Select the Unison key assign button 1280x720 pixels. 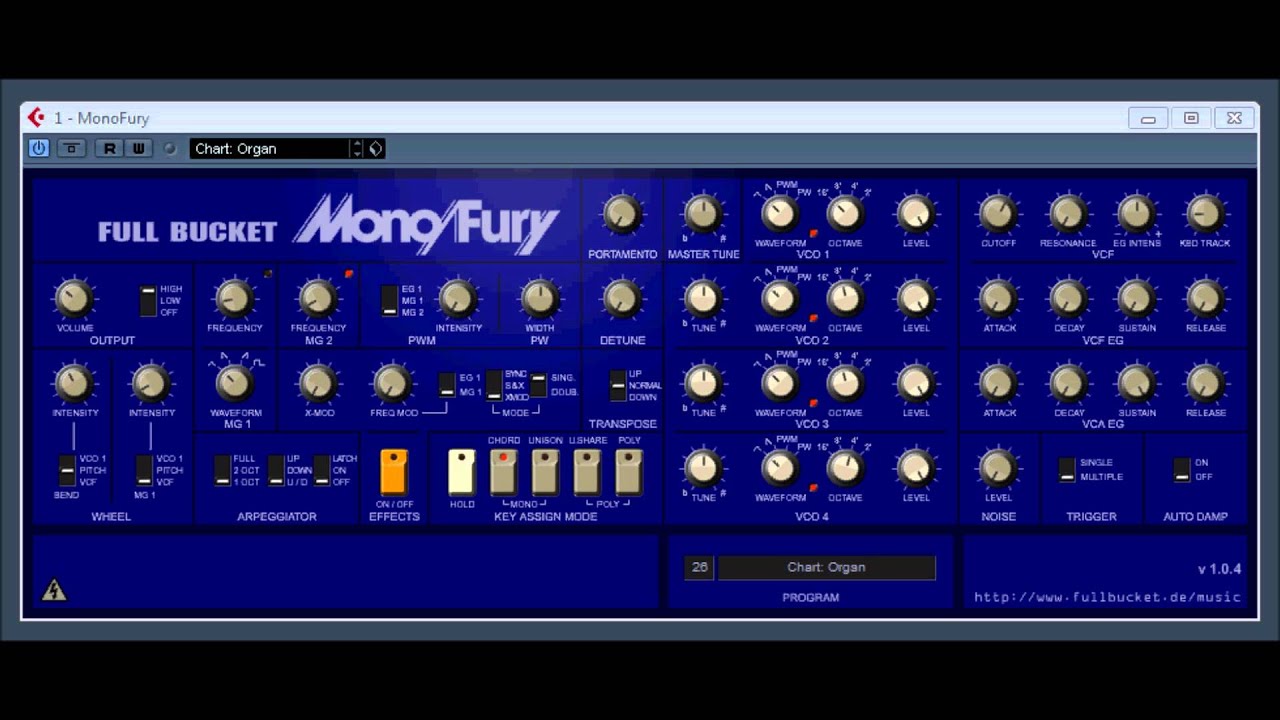tap(545, 471)
